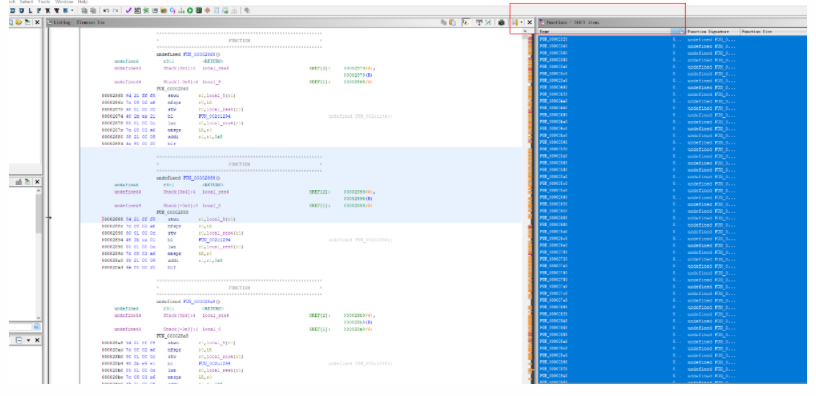Click the FUN_00002888 function name in the listing
The height and width of the screenshot is (396, 816).
pos(200,178)
